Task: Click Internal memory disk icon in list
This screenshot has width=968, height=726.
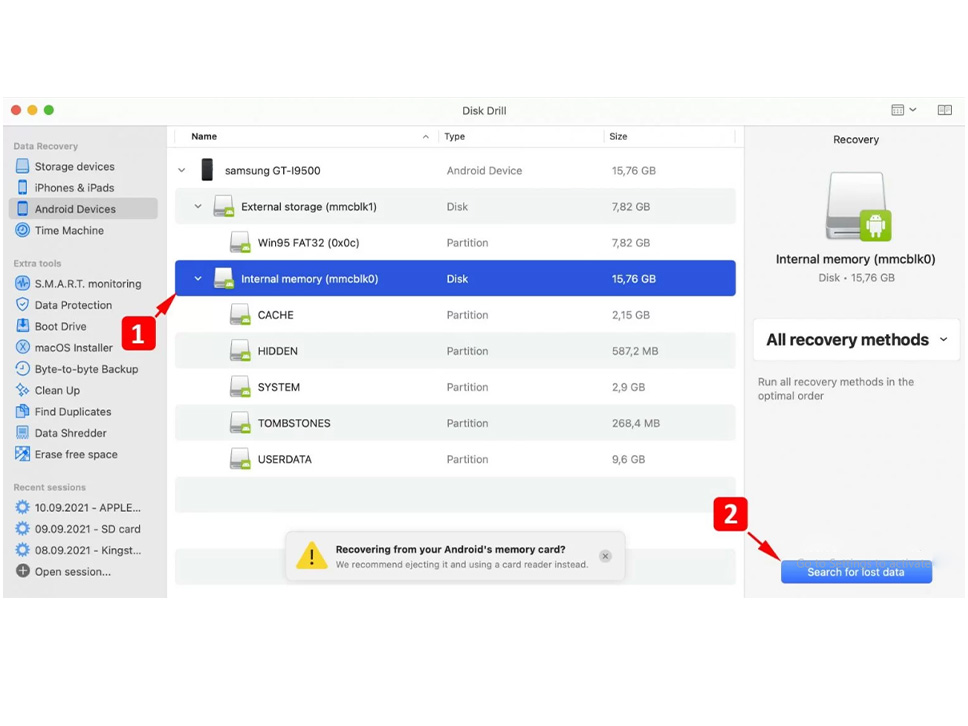Action: pos(223,278)
